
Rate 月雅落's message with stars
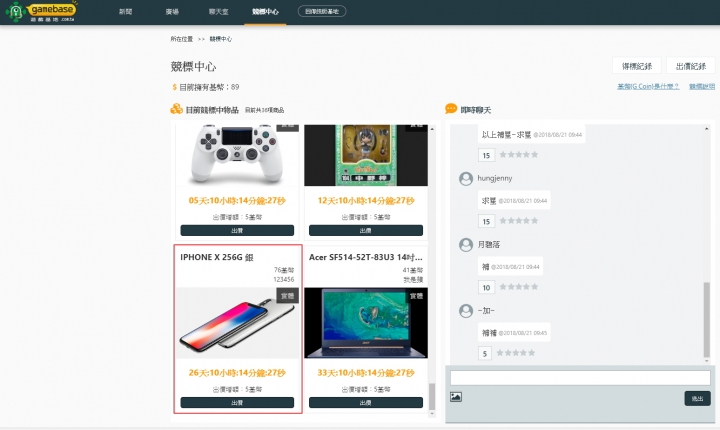(x=518, y=287)
